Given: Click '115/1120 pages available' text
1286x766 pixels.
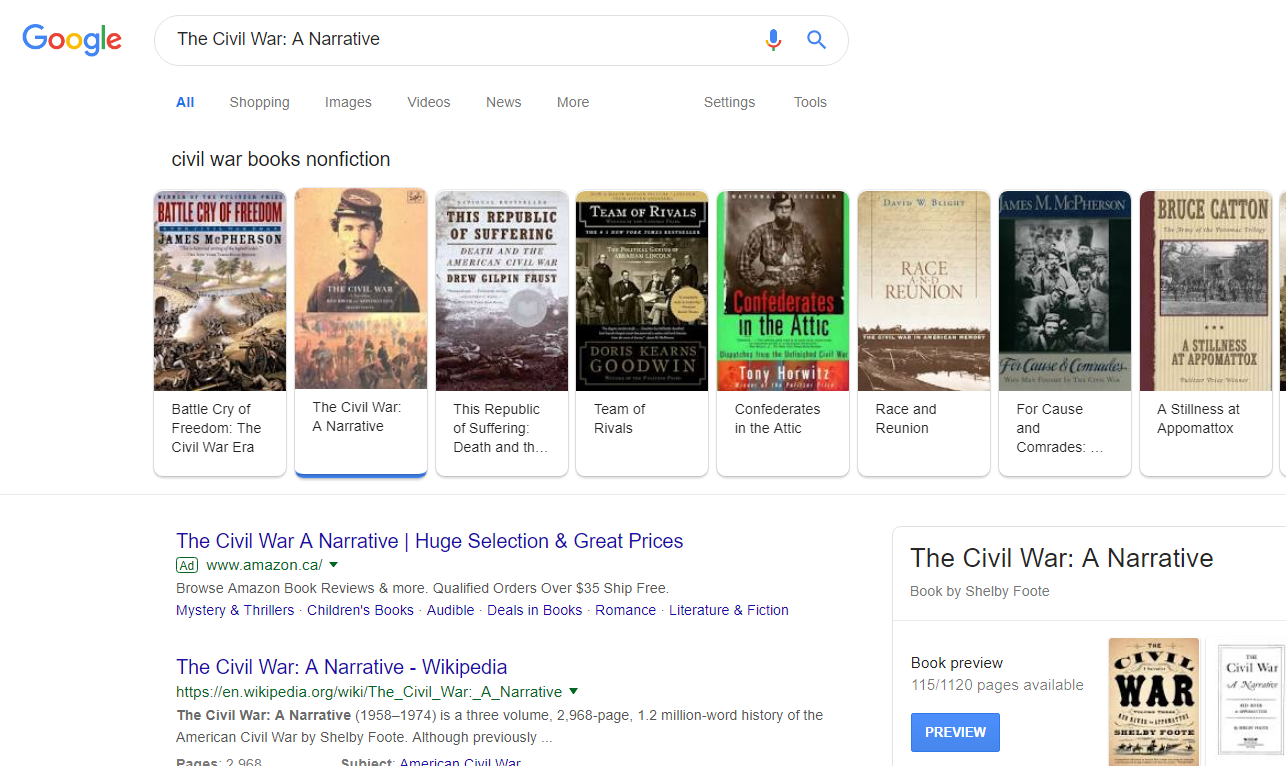Looking at the screenshot, I should click(x=997, y=685).
